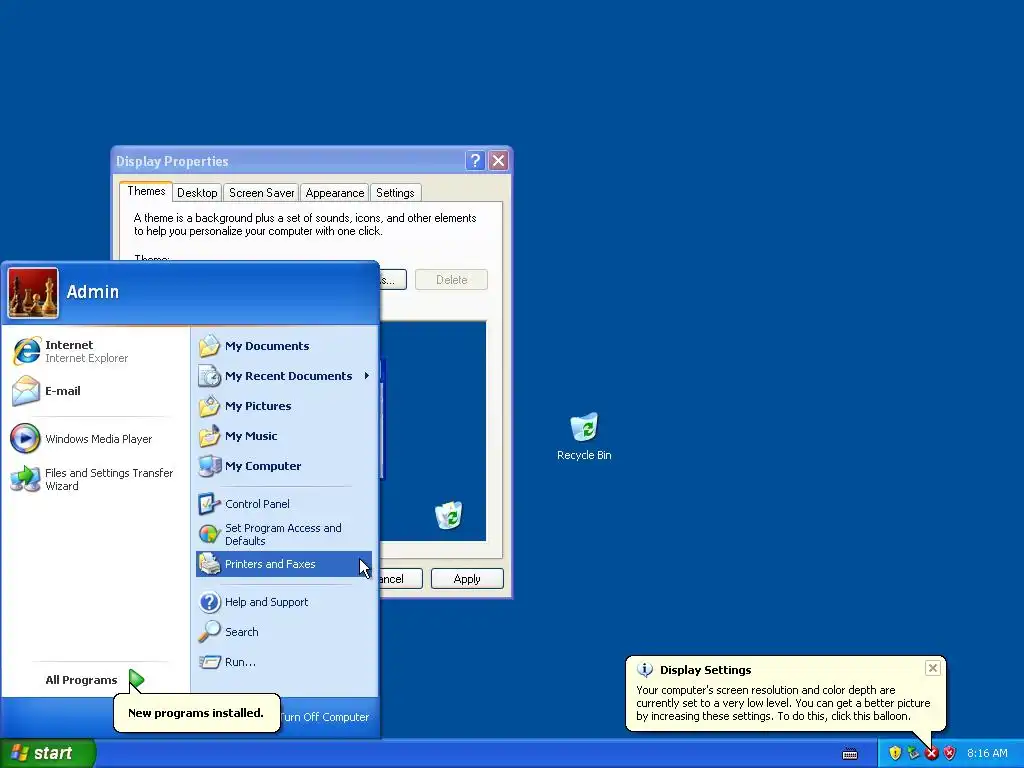Open Set Program Access and Defaults
Viewport: 1024px width, 768px height.
283,534
